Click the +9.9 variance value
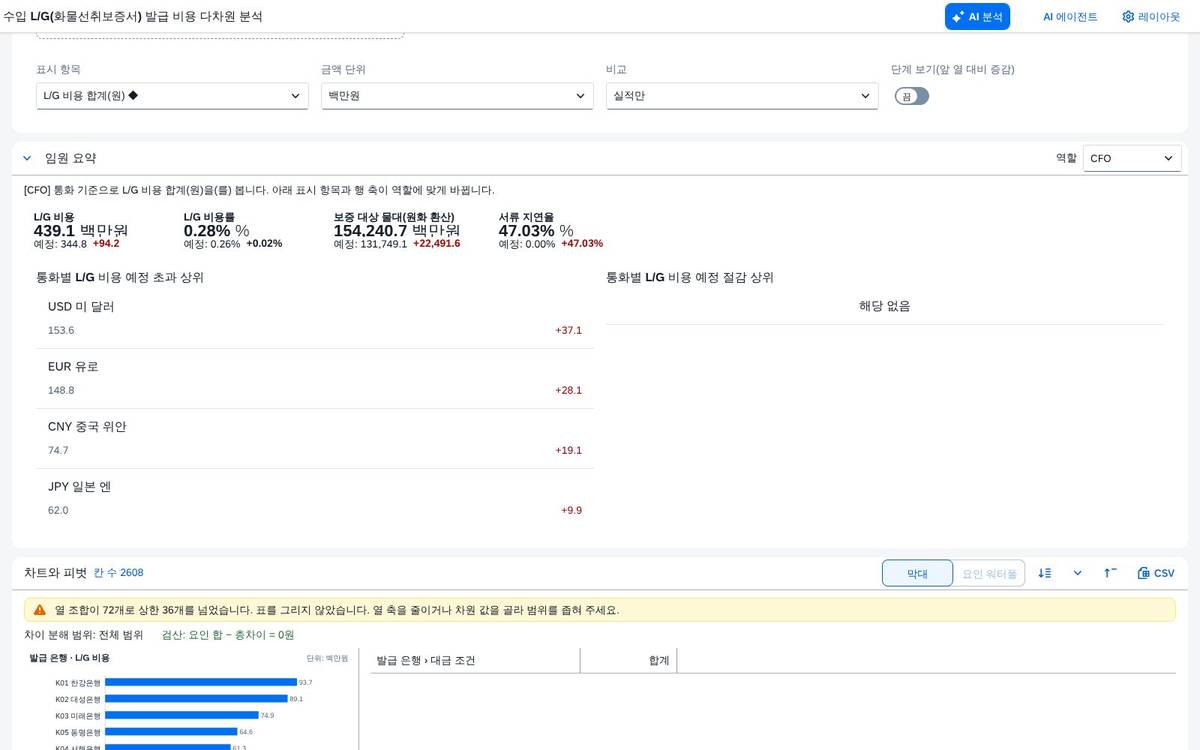The height and width of the screenshot is (750, 1200). 571,510
